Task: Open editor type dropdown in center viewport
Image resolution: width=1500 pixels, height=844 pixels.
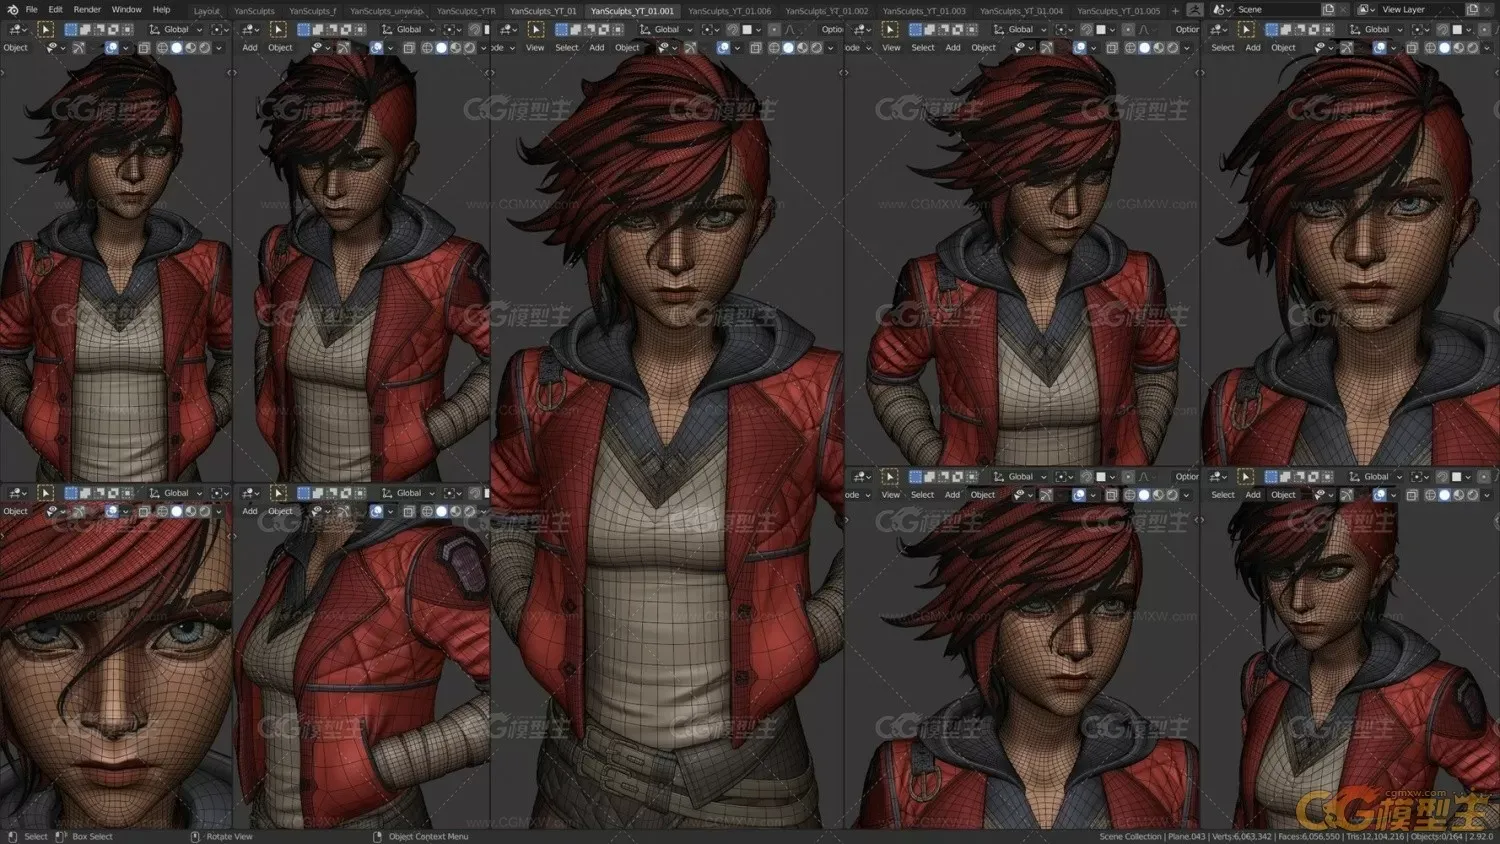Action: (508, 29)
